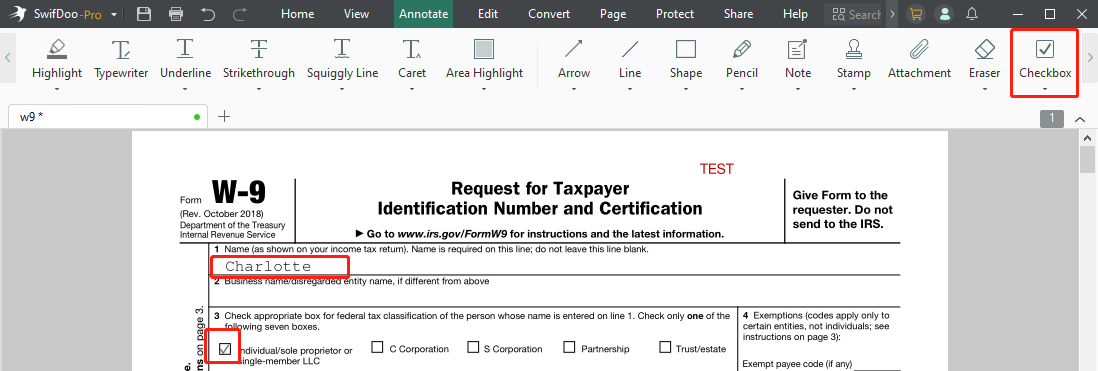Open the Home tab
This screenshot has height=371, width=1098.
[x=297, y=14]
